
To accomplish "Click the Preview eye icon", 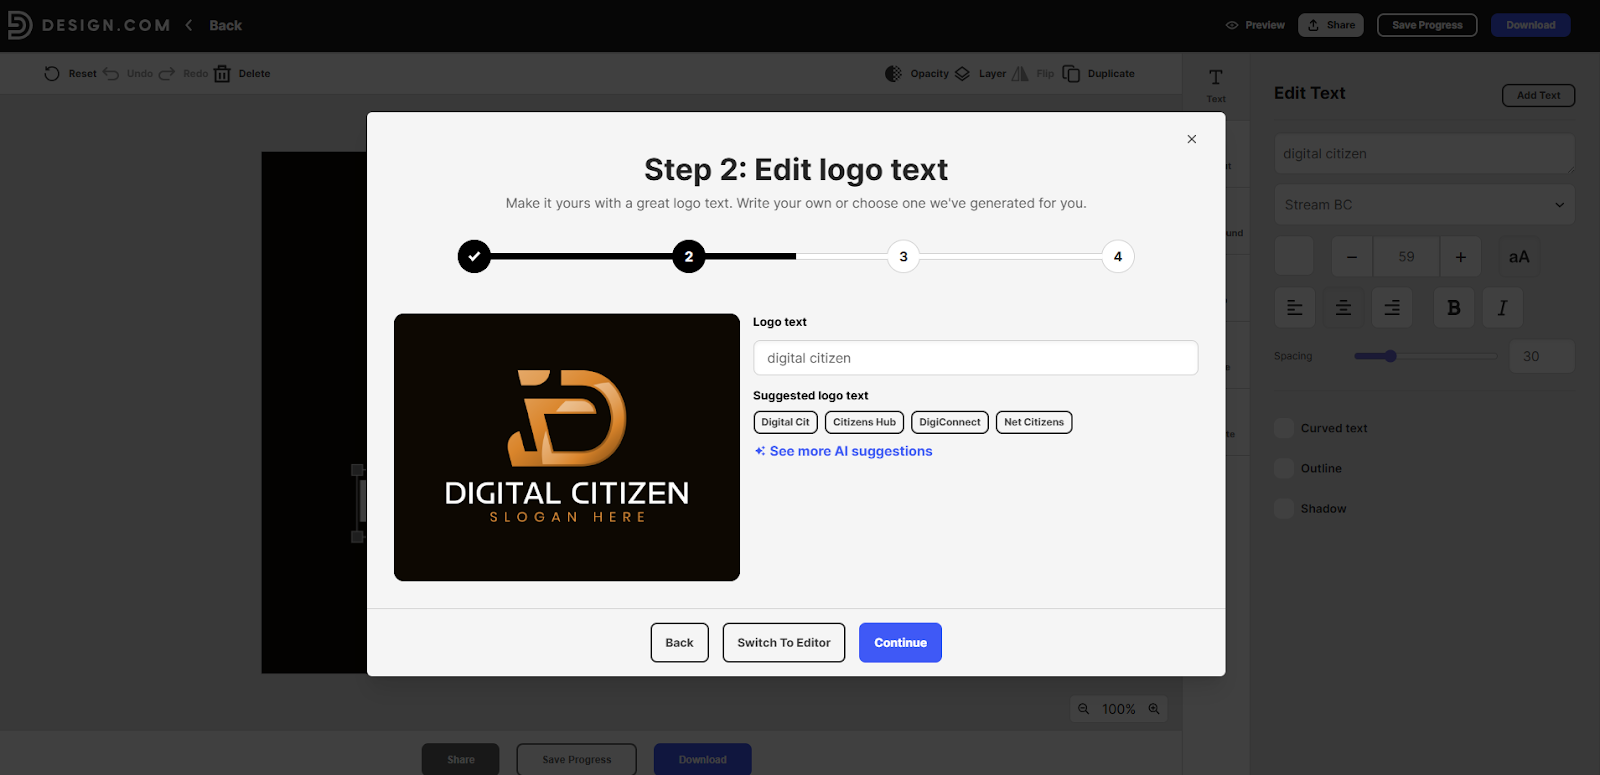I will (x=1232, y=25).
